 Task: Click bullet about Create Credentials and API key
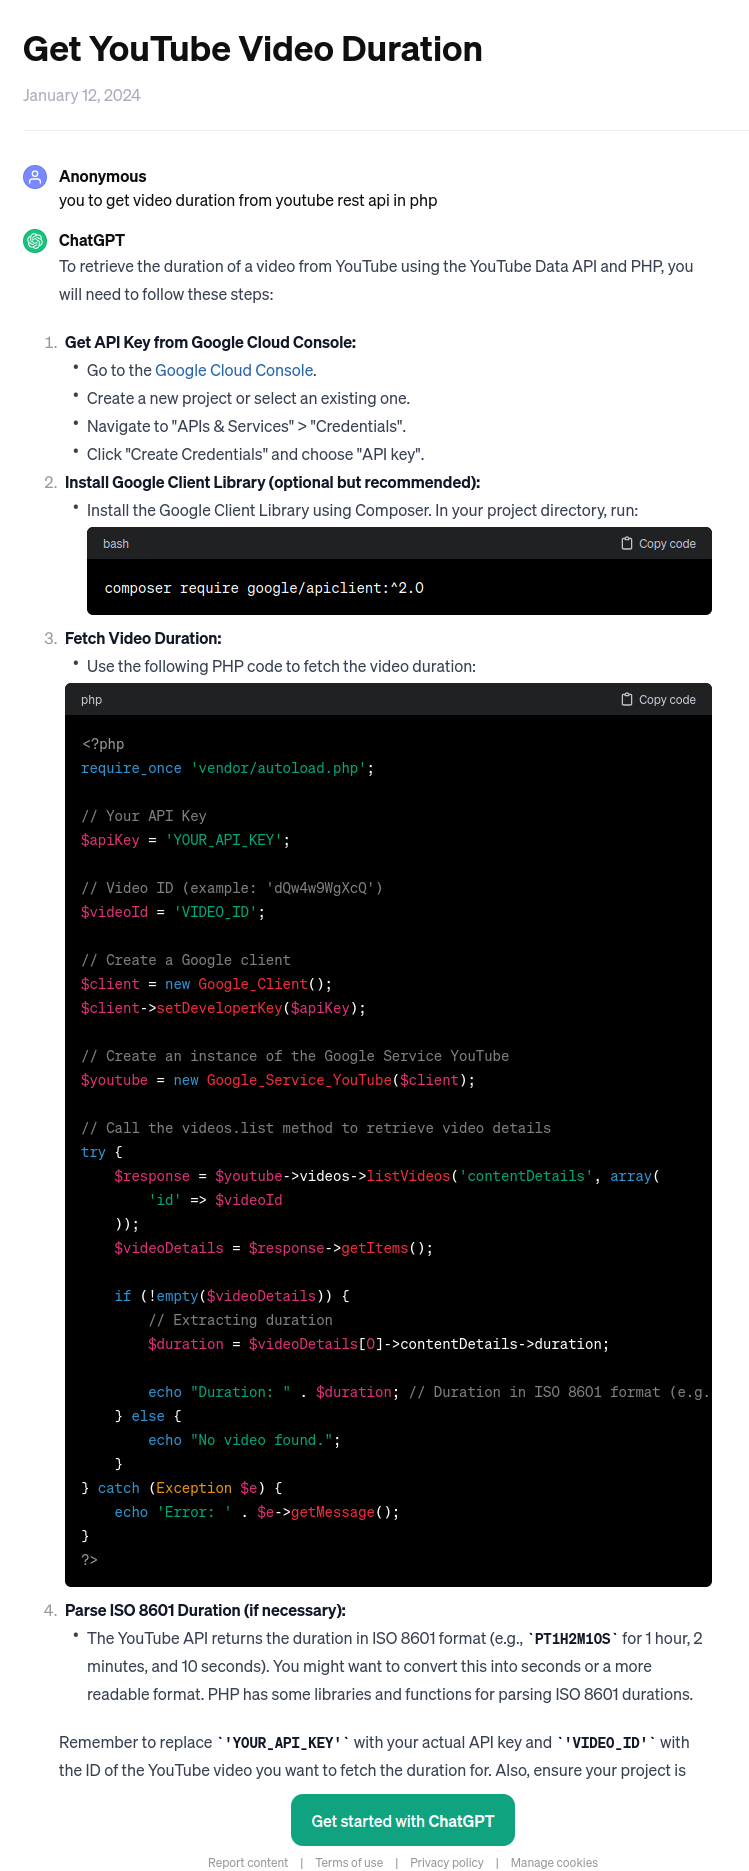(256, 454)
